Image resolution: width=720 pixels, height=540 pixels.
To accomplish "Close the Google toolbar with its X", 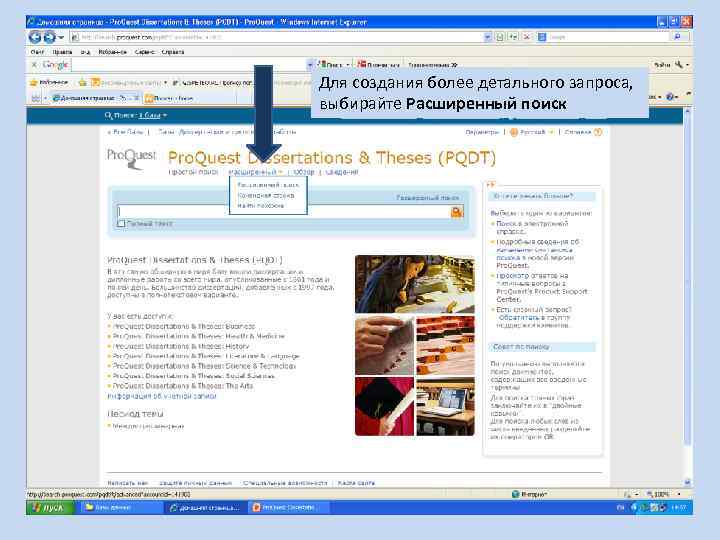I will [34, 65].
